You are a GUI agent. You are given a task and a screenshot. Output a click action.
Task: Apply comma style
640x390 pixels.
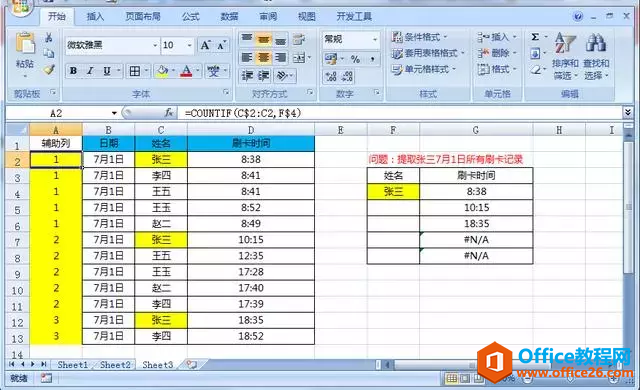pyautogui.click(x=373, y=59)
